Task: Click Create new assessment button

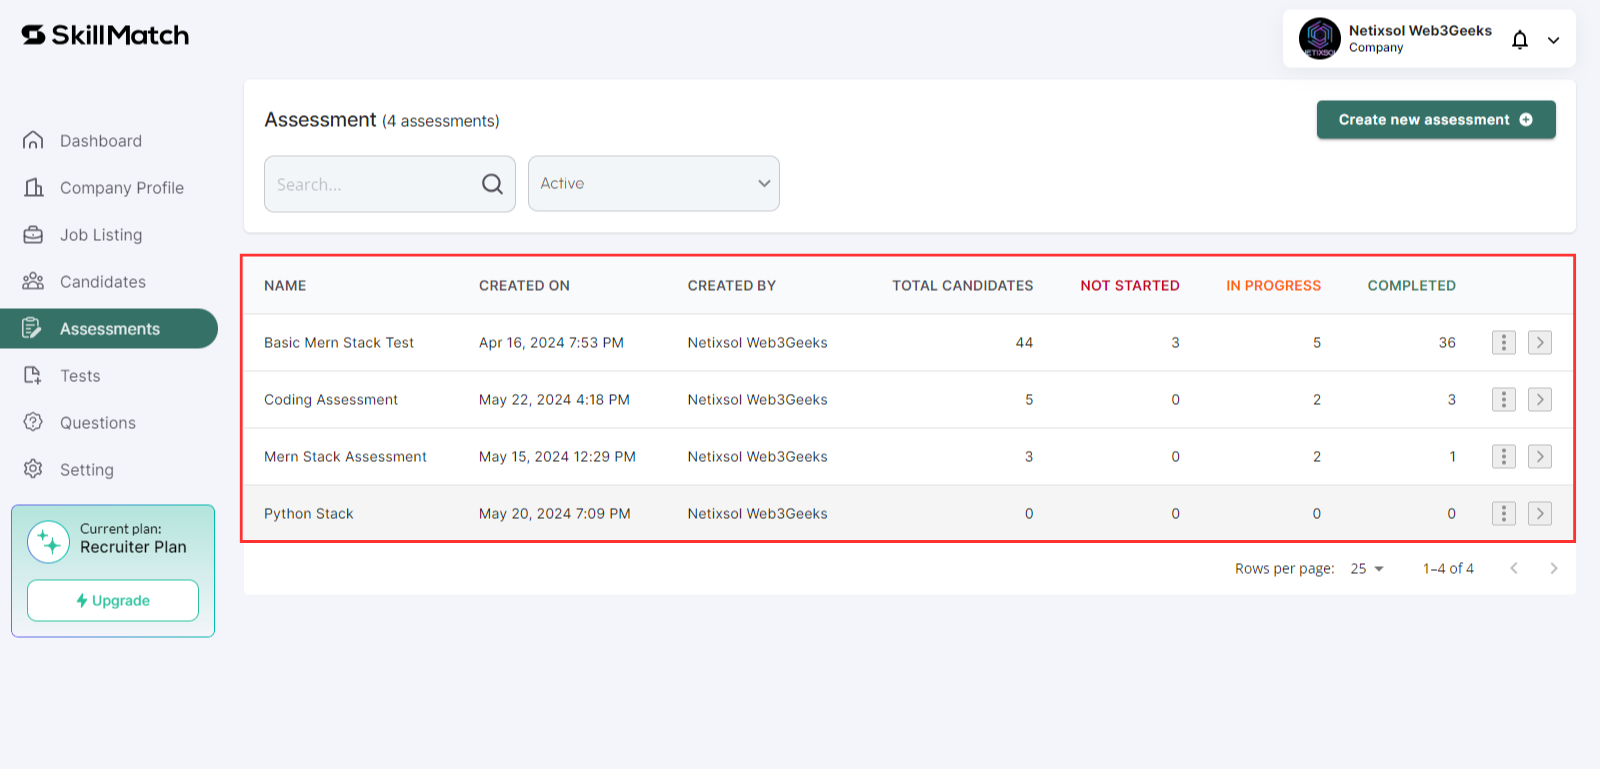Action: (x=1436, y=120)
